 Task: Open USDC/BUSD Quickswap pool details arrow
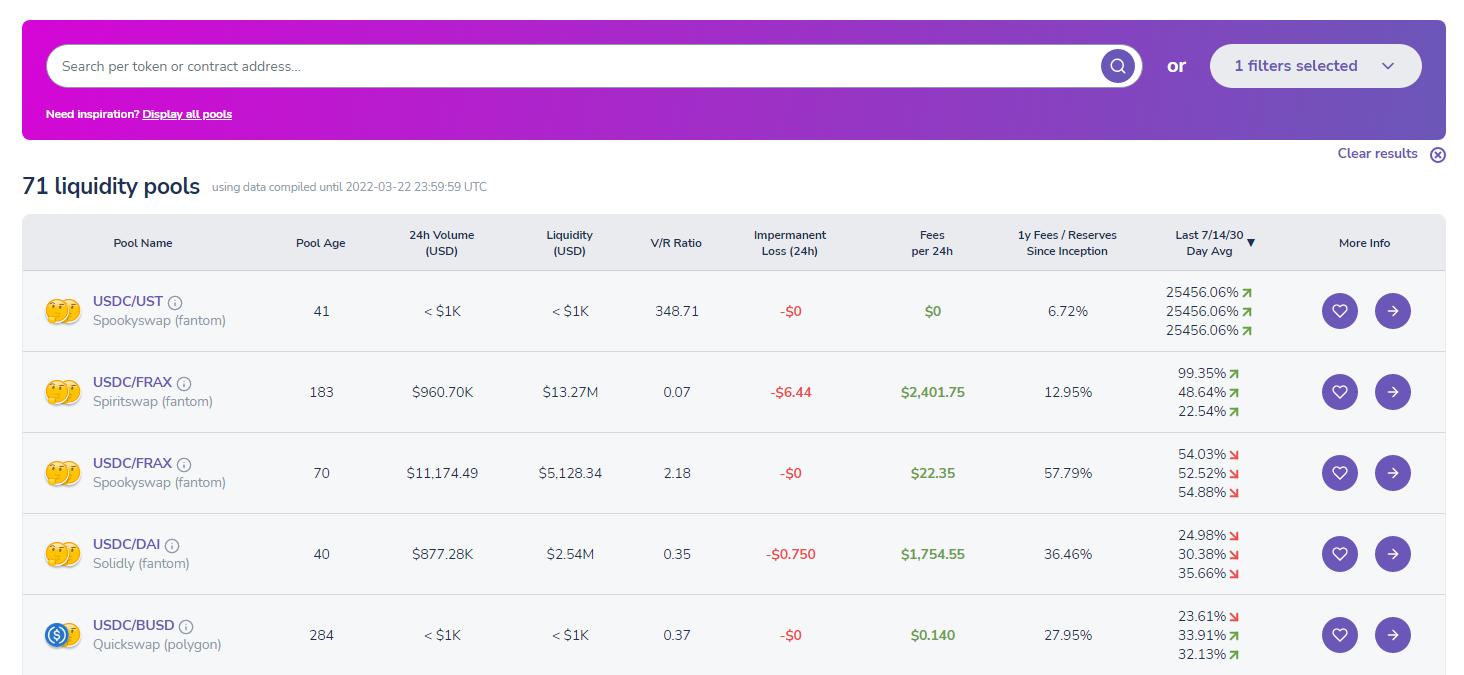[x=1393, y=635]
